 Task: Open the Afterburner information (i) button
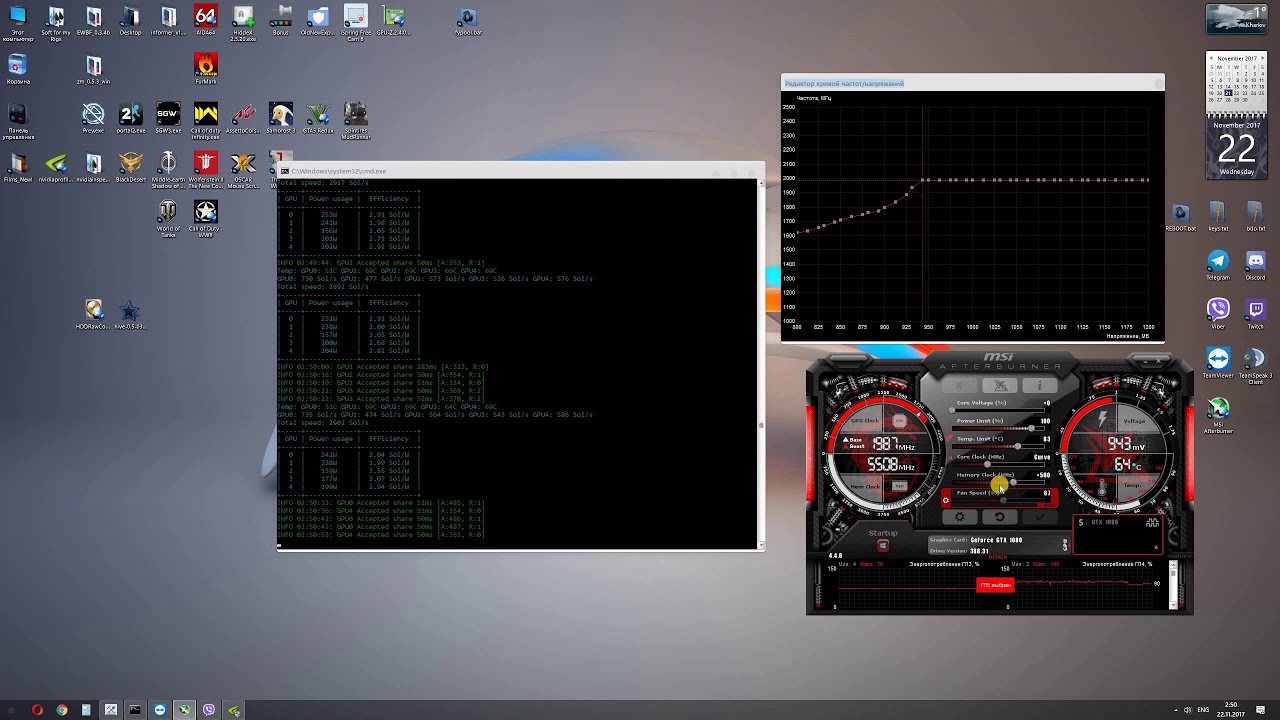pyautogui.click(x=1038, y=385)
